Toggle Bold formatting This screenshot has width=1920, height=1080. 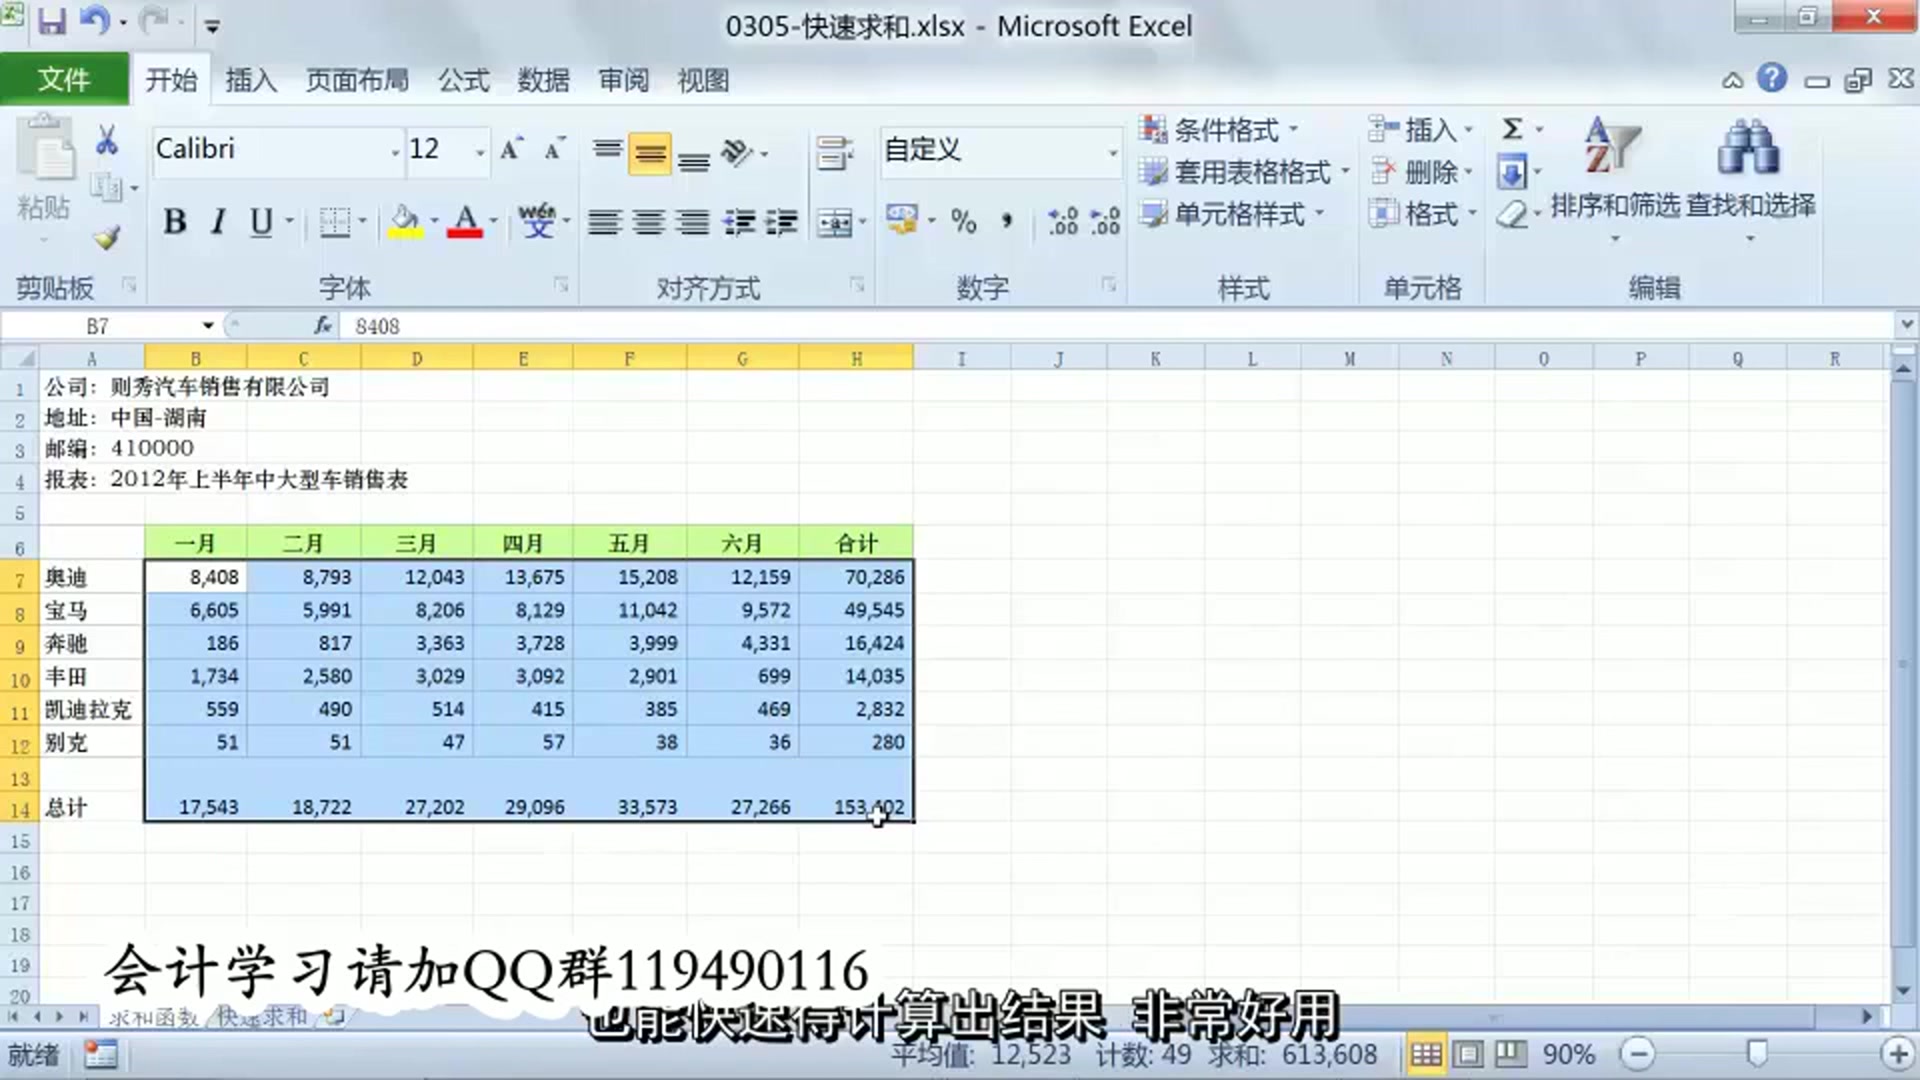tap(175, 221)
